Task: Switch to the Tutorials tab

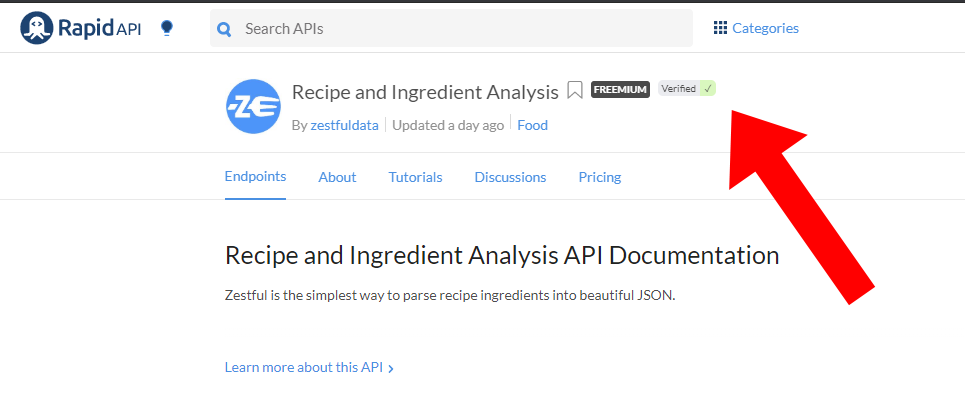Action: [415, 177]
